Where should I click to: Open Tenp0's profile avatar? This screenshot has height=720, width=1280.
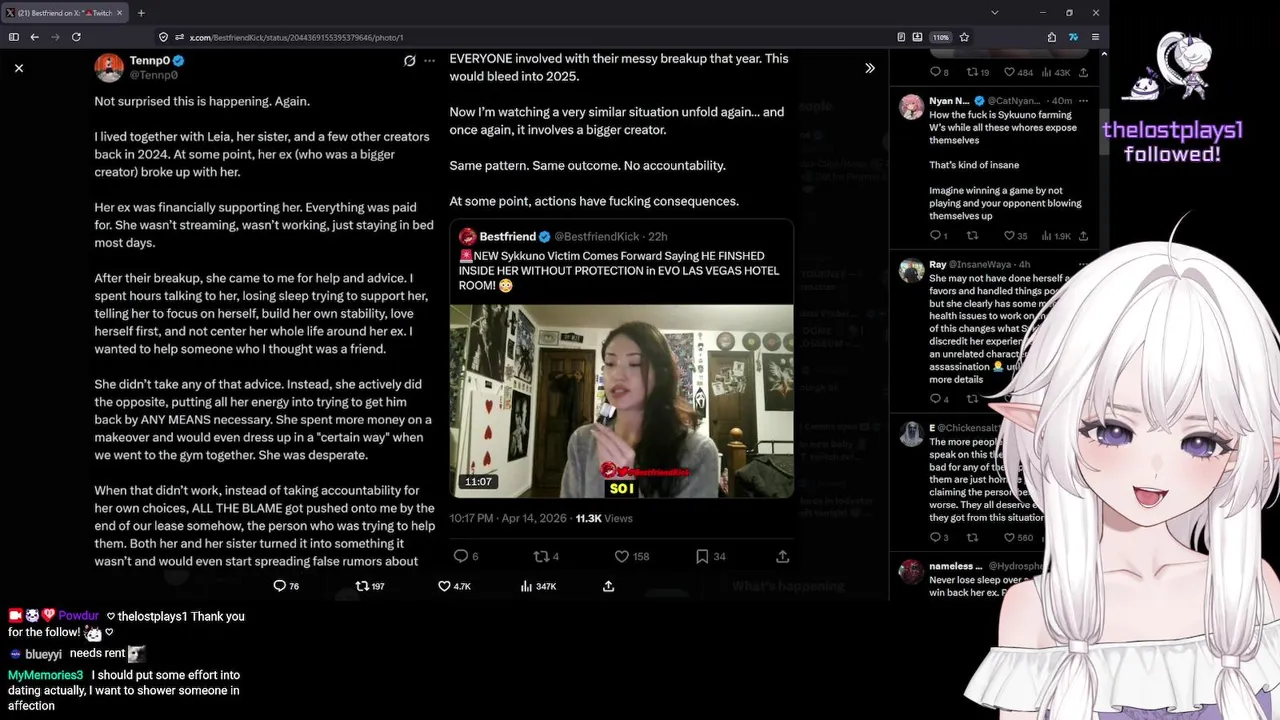(x=109, y=67)
